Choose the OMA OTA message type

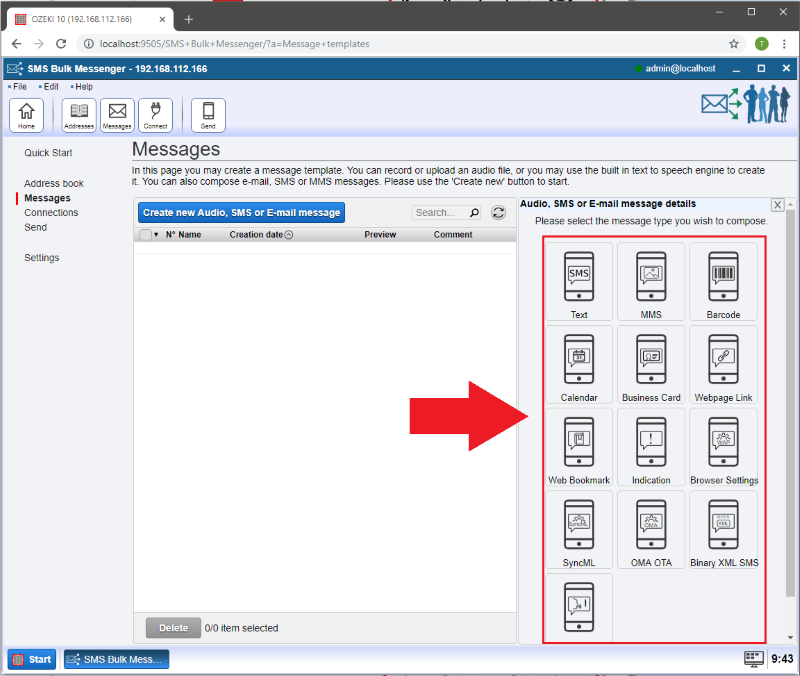click(651, 530)
